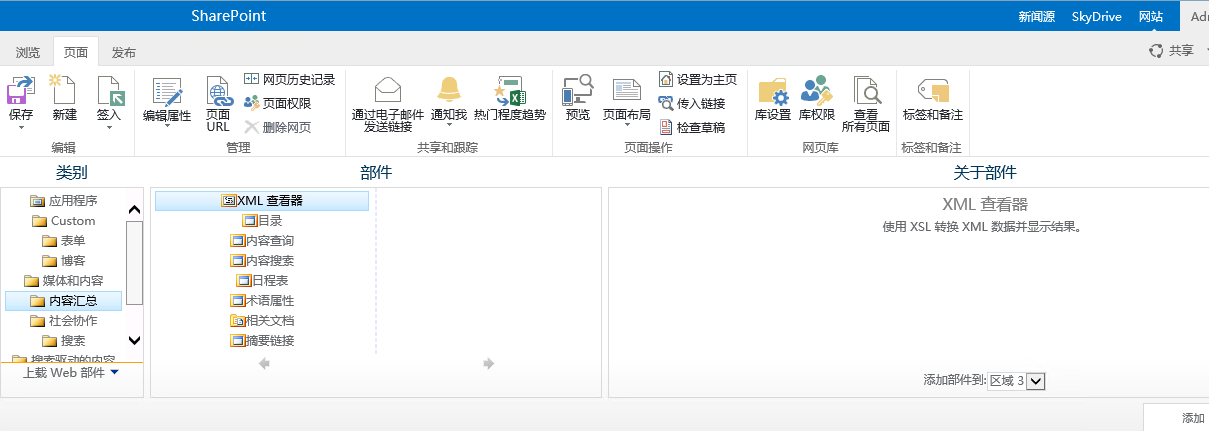Click category list scroll up arrow
Image resolution: width=1210 pixels, height=431 pixels.
(x=134, y=210)
